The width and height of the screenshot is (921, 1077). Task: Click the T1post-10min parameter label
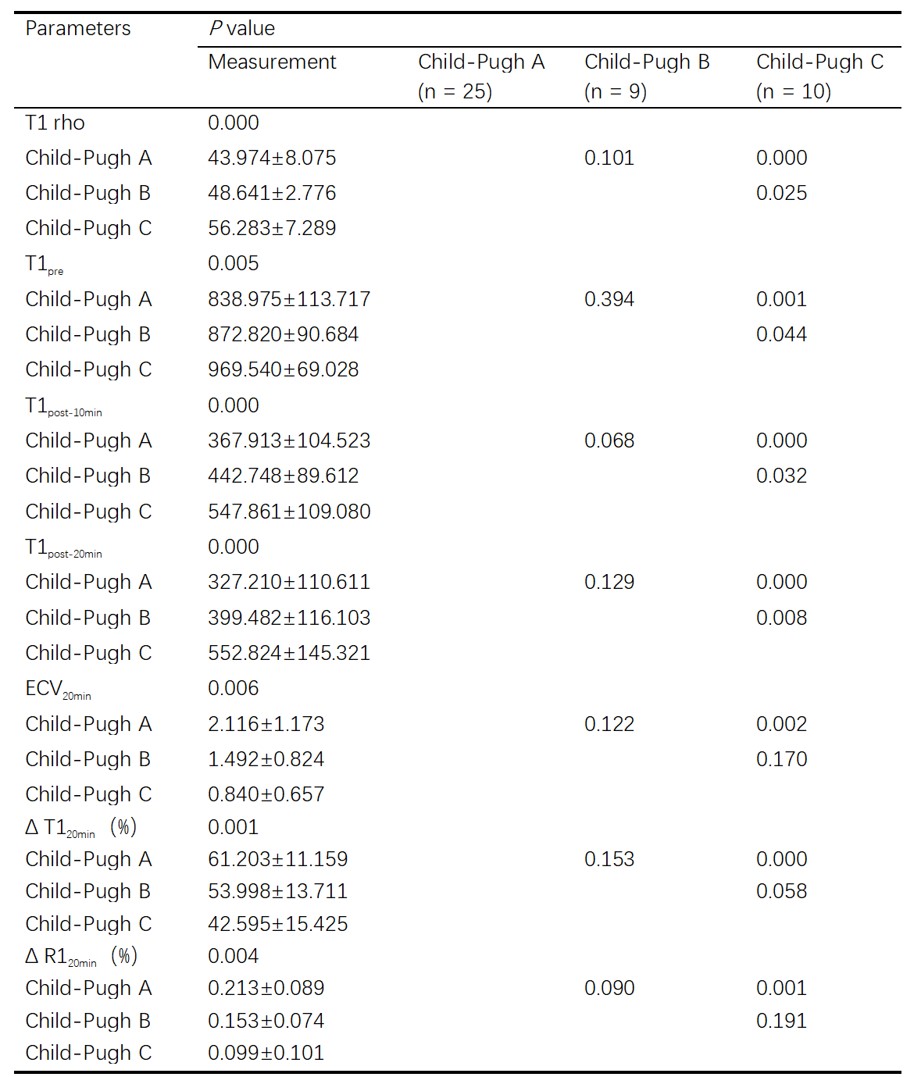tap(63, 407)
